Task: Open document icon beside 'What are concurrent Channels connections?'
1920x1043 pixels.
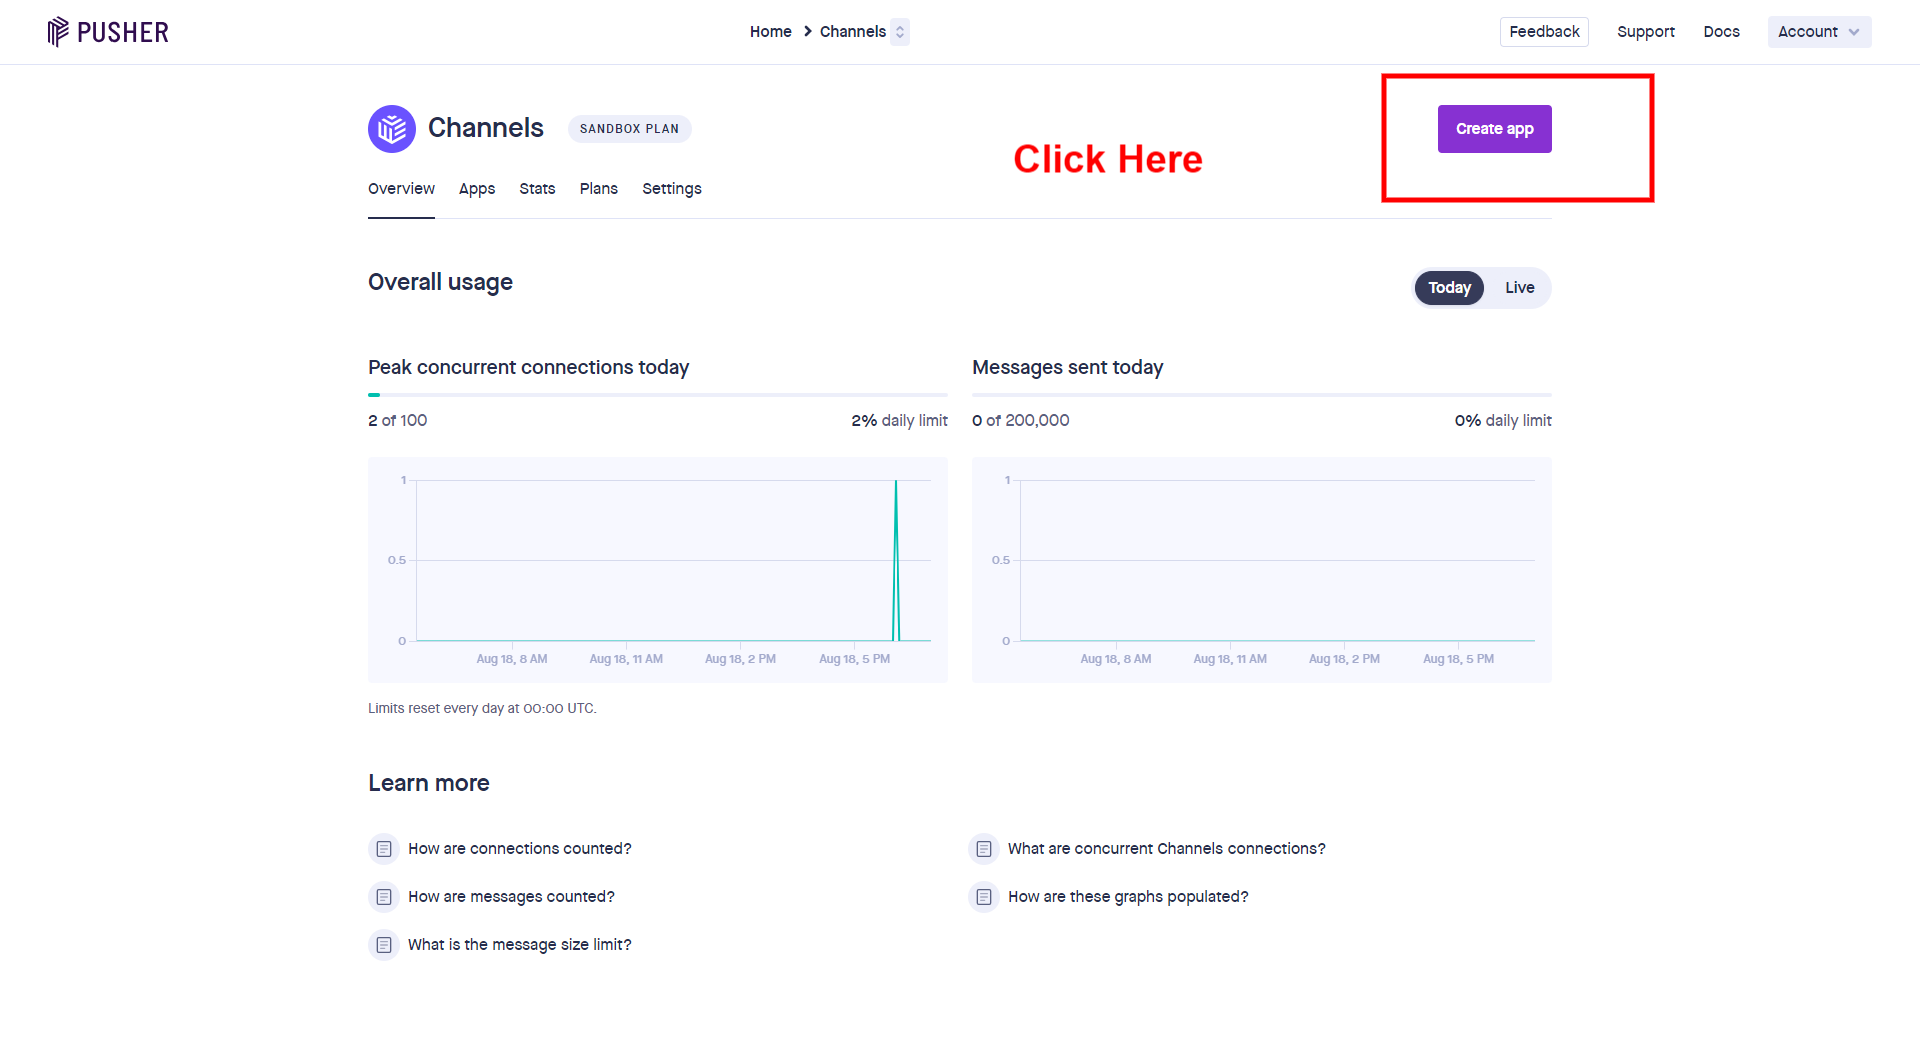Action: point(984,849)
